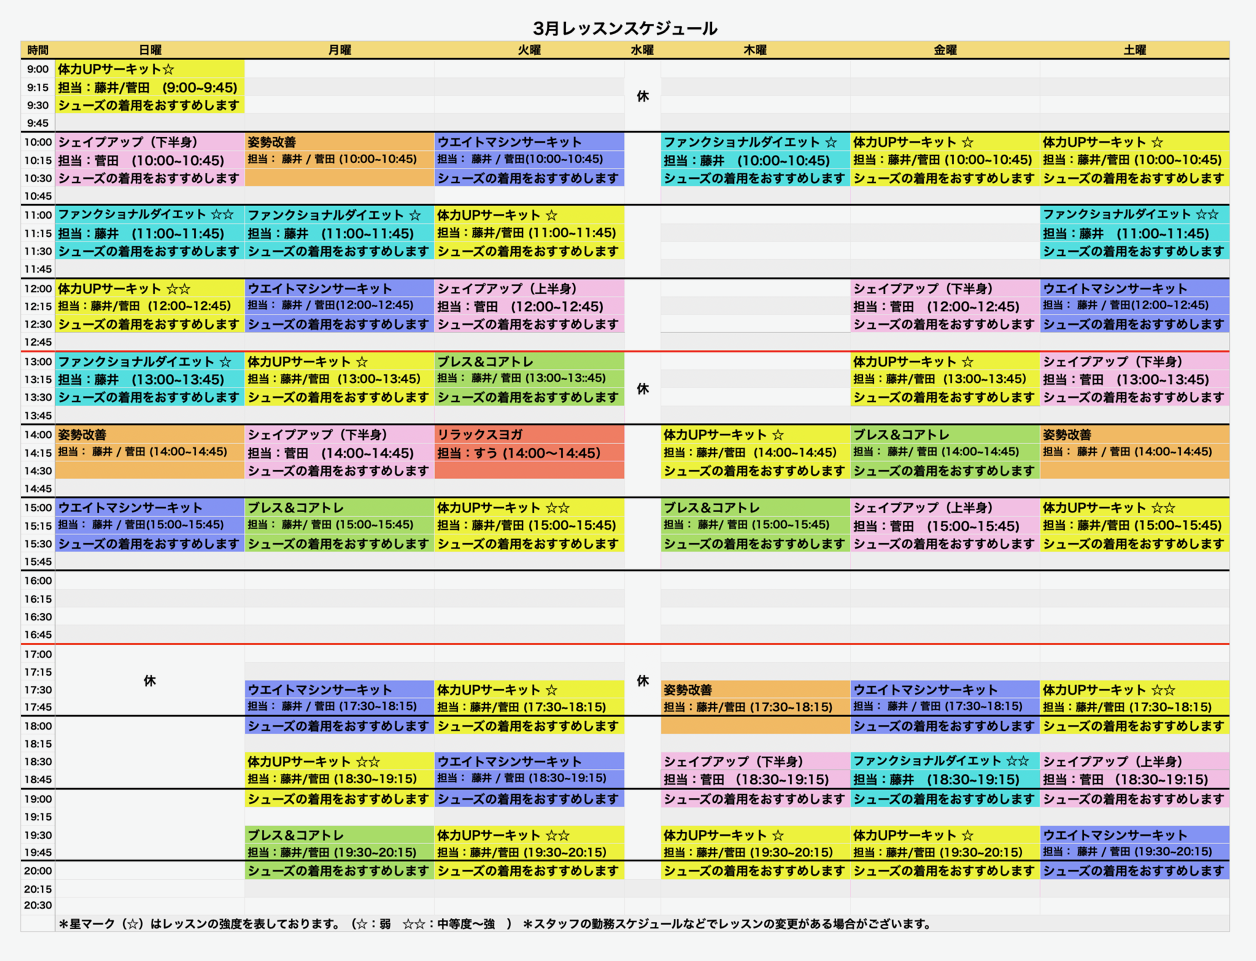Screen dimensions: 1256x961
Task: Select the 休 mark in the Sunday column
Action: (x=150, y=681)
